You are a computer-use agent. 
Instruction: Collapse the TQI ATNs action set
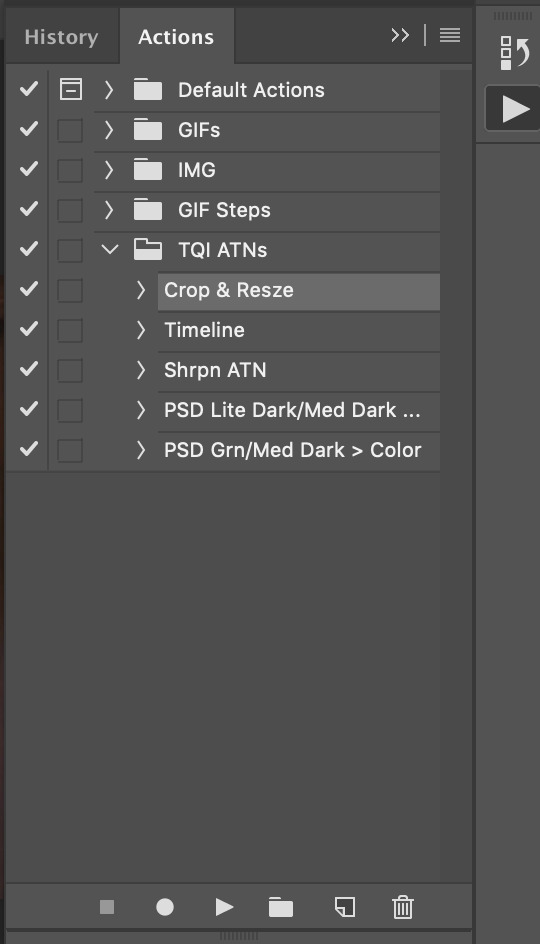point(110,249)
